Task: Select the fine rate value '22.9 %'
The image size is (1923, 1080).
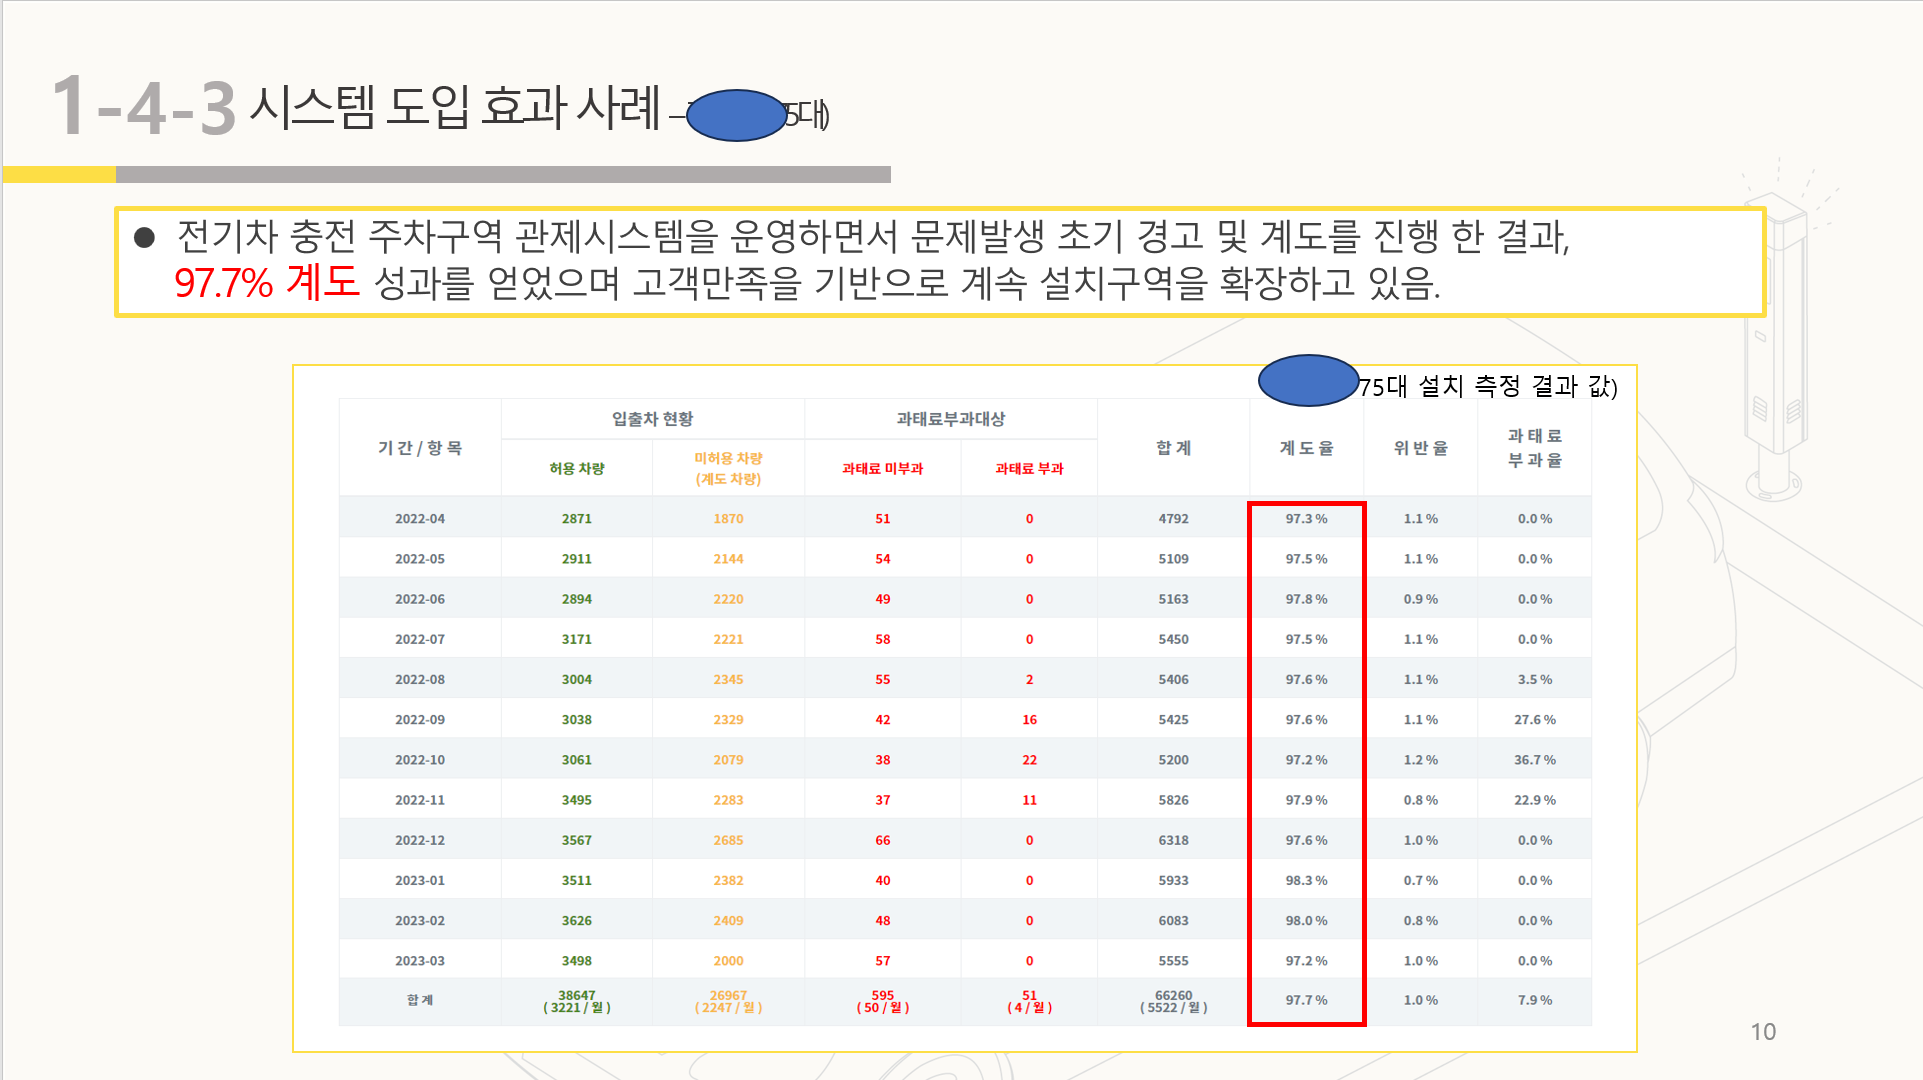Action: click(1535, 800)
